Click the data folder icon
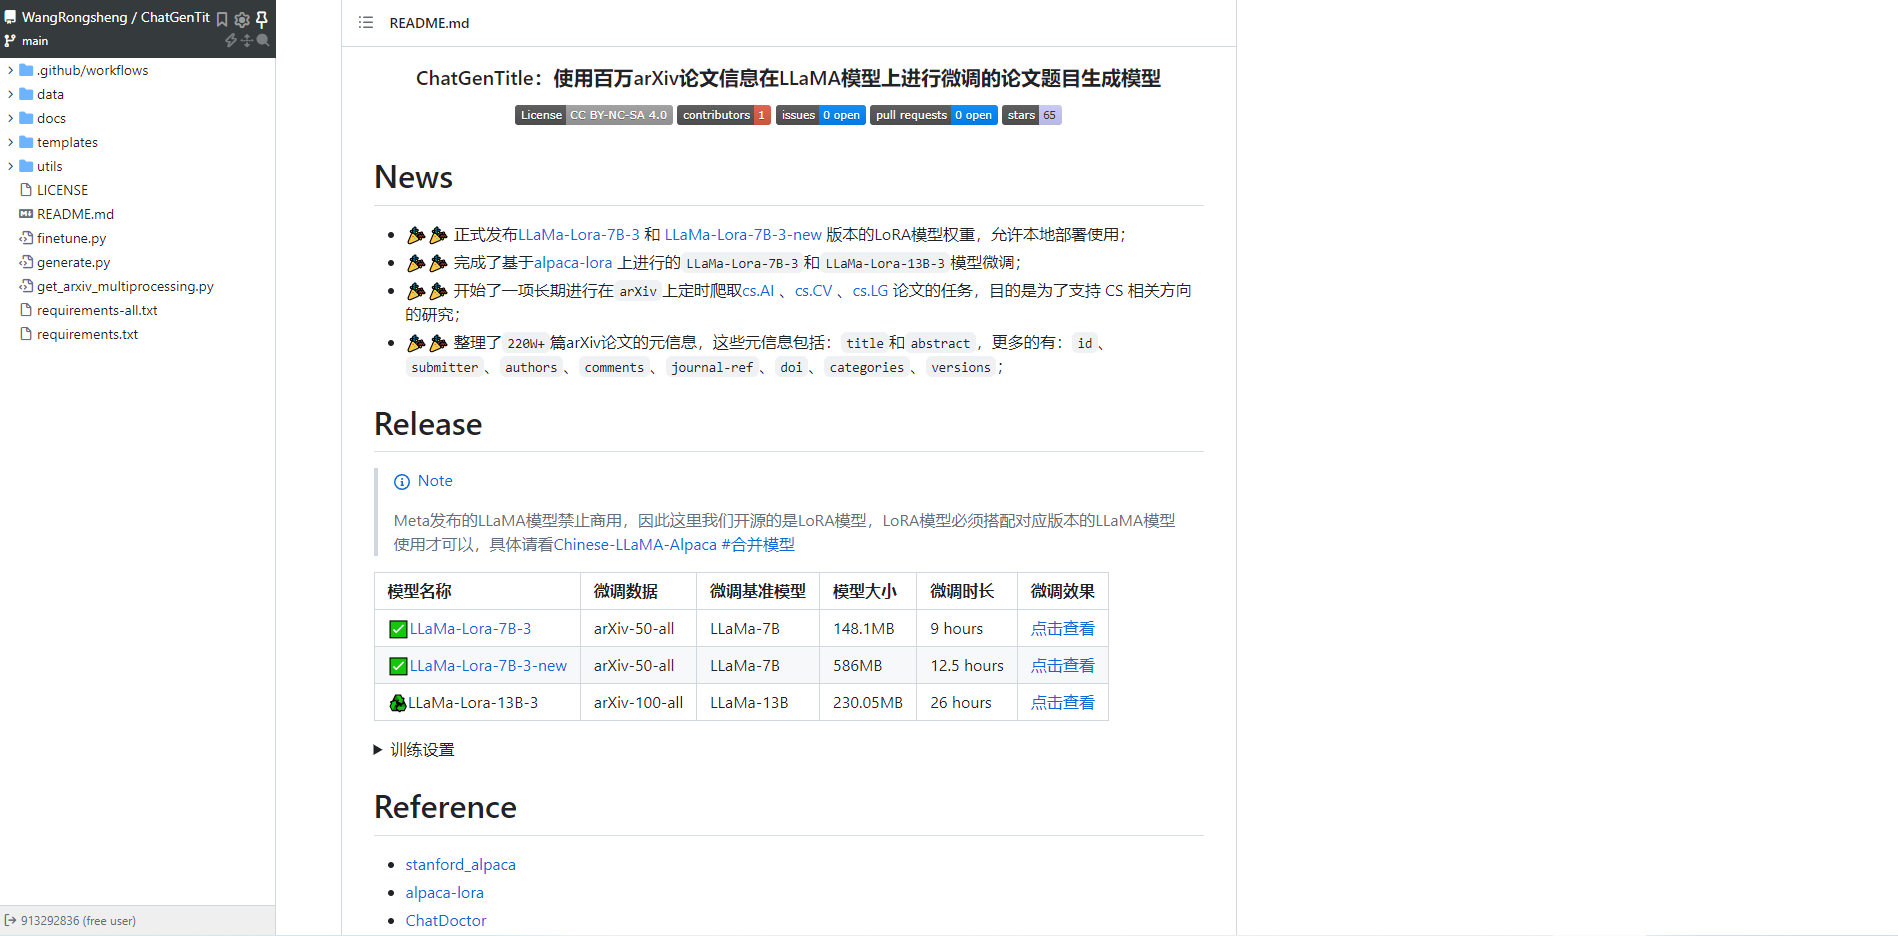Screen dimensions: 1898x936 pos(26,94)
